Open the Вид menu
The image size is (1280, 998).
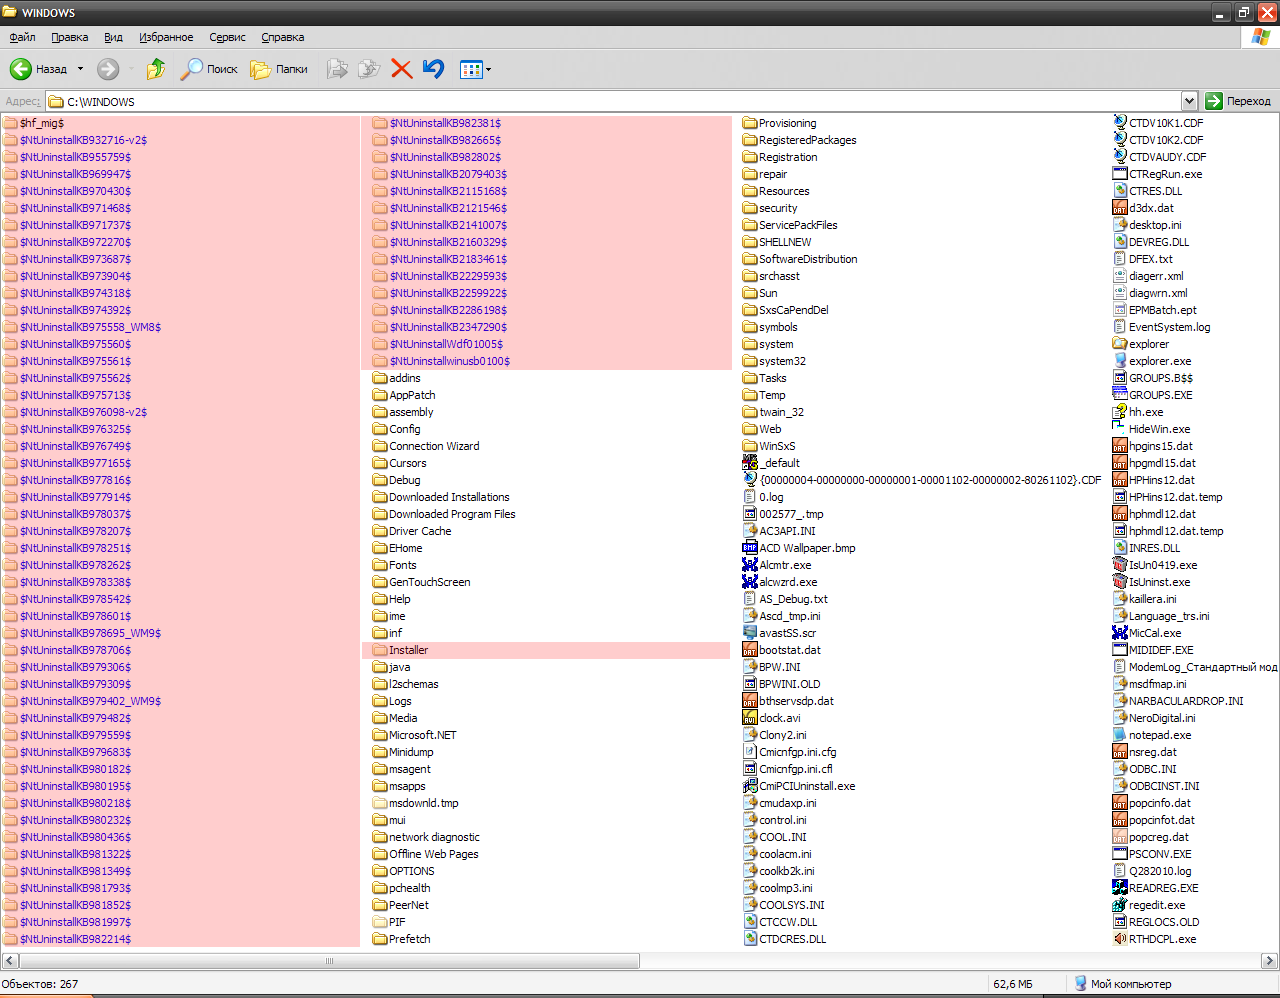click(x=113, y=37)
